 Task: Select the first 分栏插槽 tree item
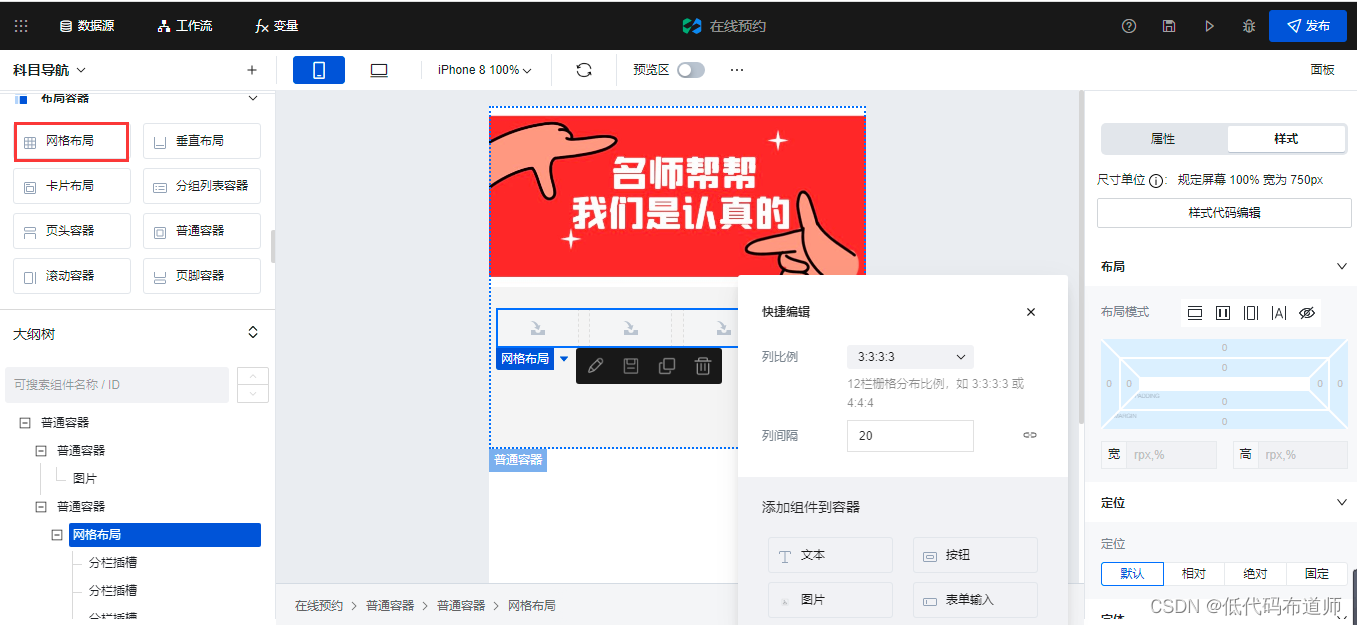point(113,563)
